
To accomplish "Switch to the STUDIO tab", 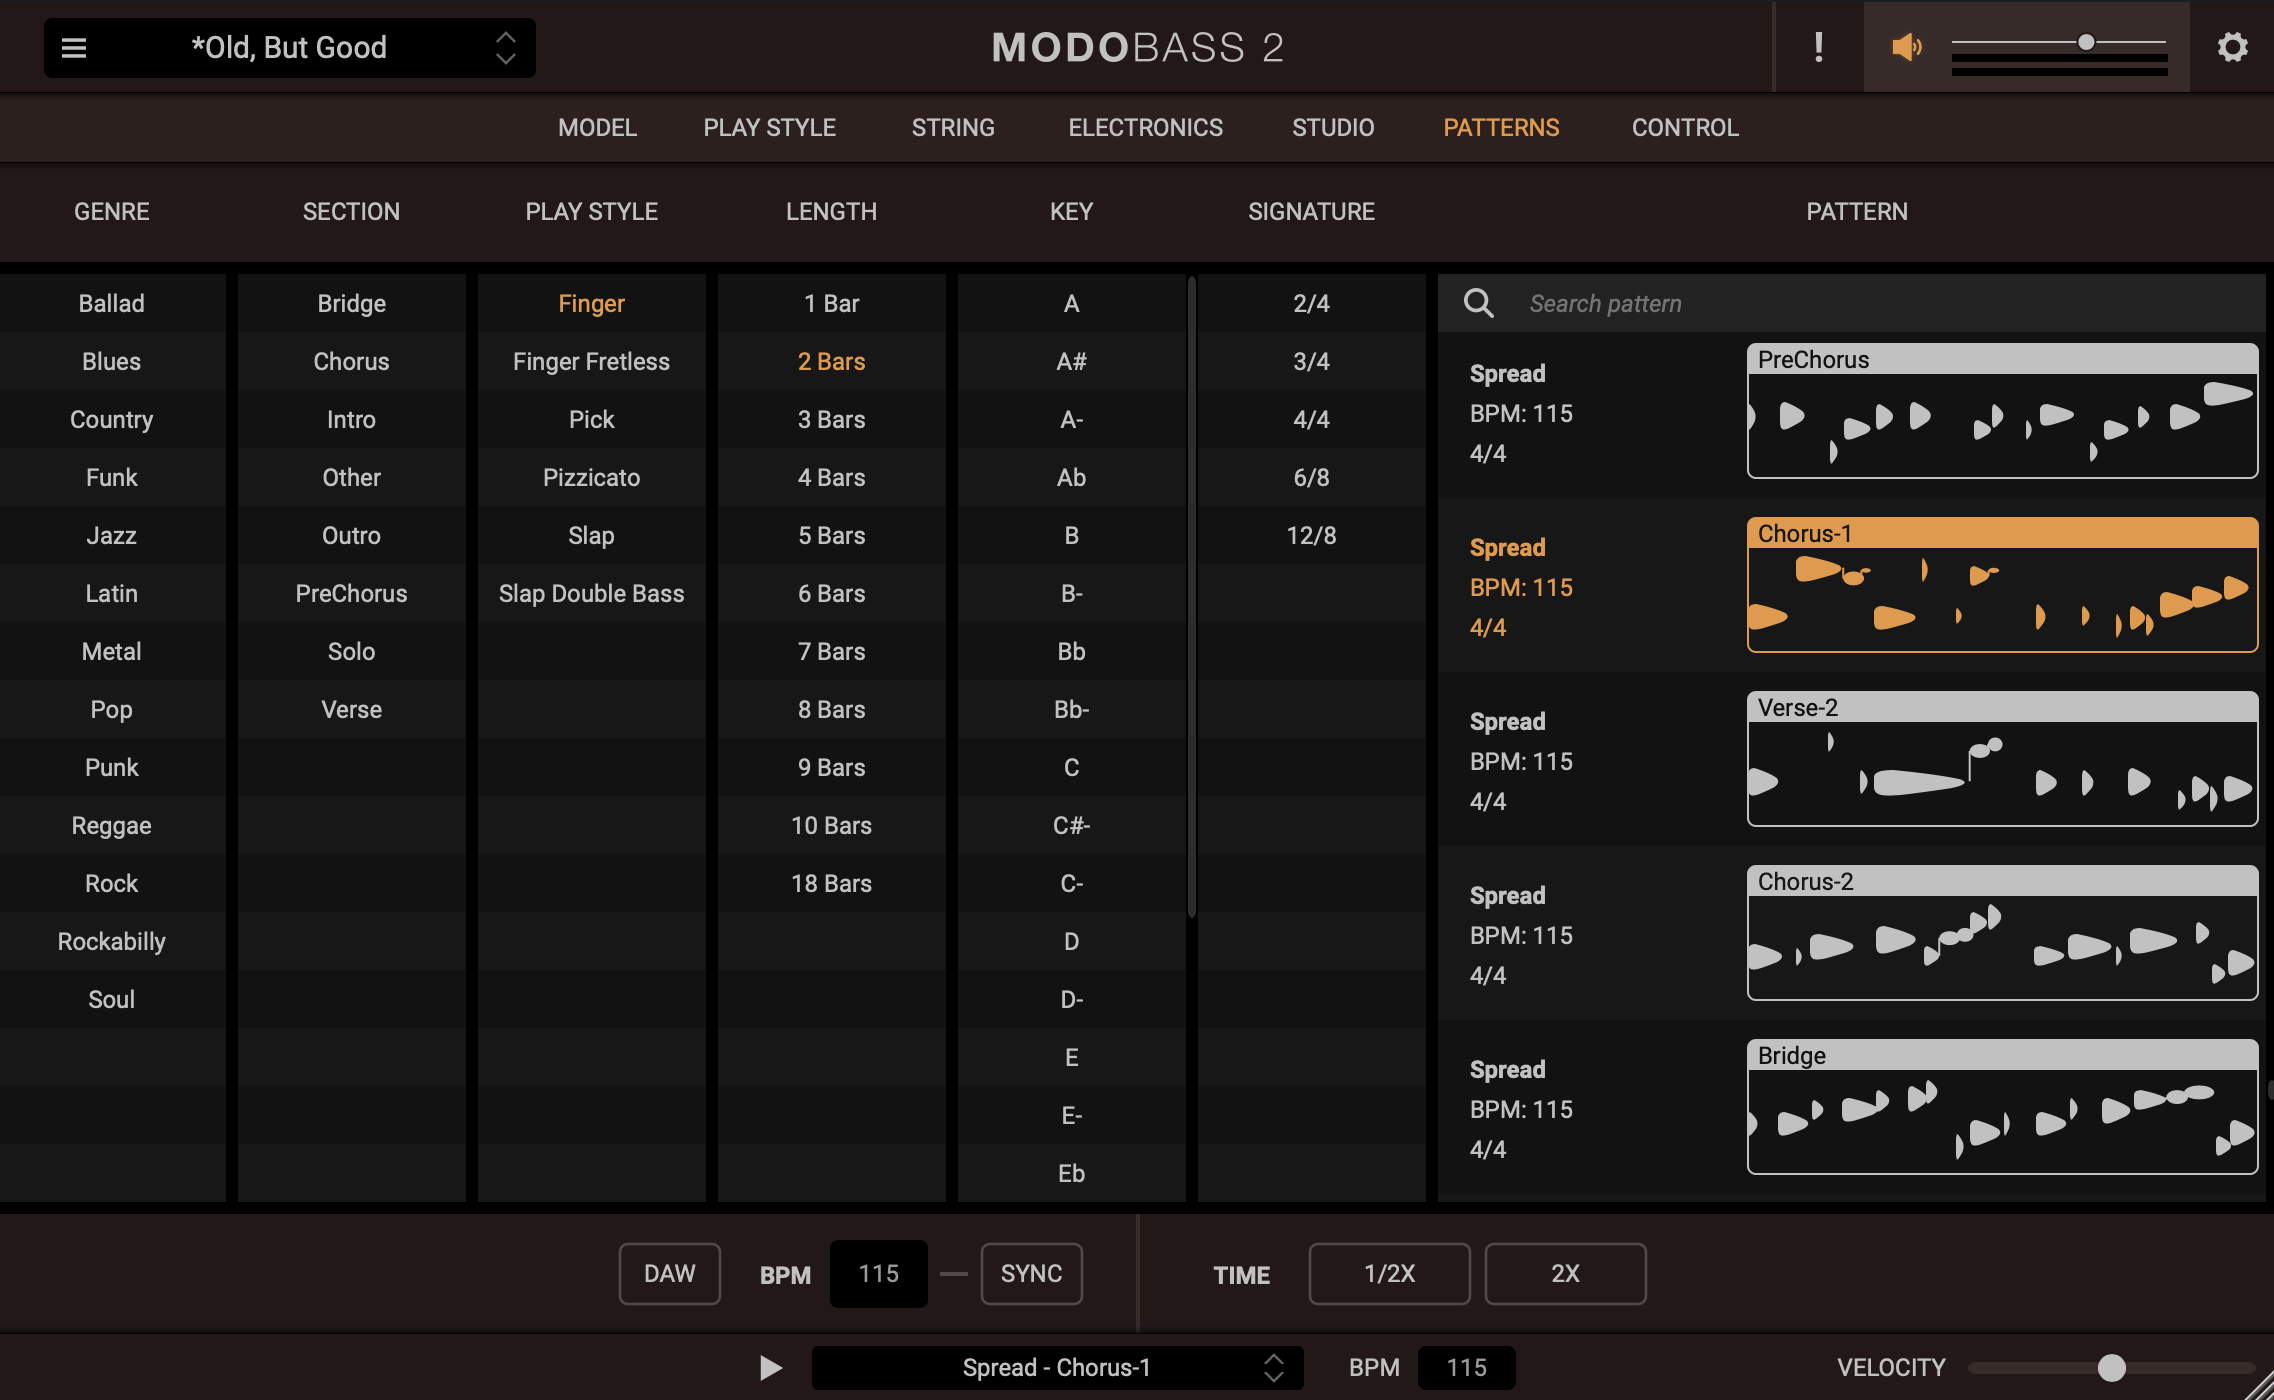I will tap(1332, 128).
